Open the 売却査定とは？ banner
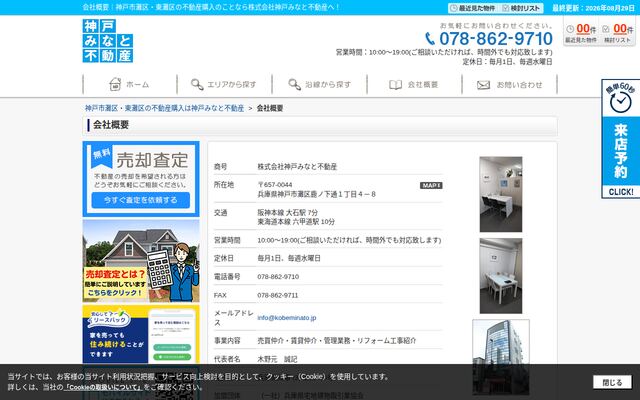This screenshot has height=400, width=640. pyautogui.click(x=141, y=261)
